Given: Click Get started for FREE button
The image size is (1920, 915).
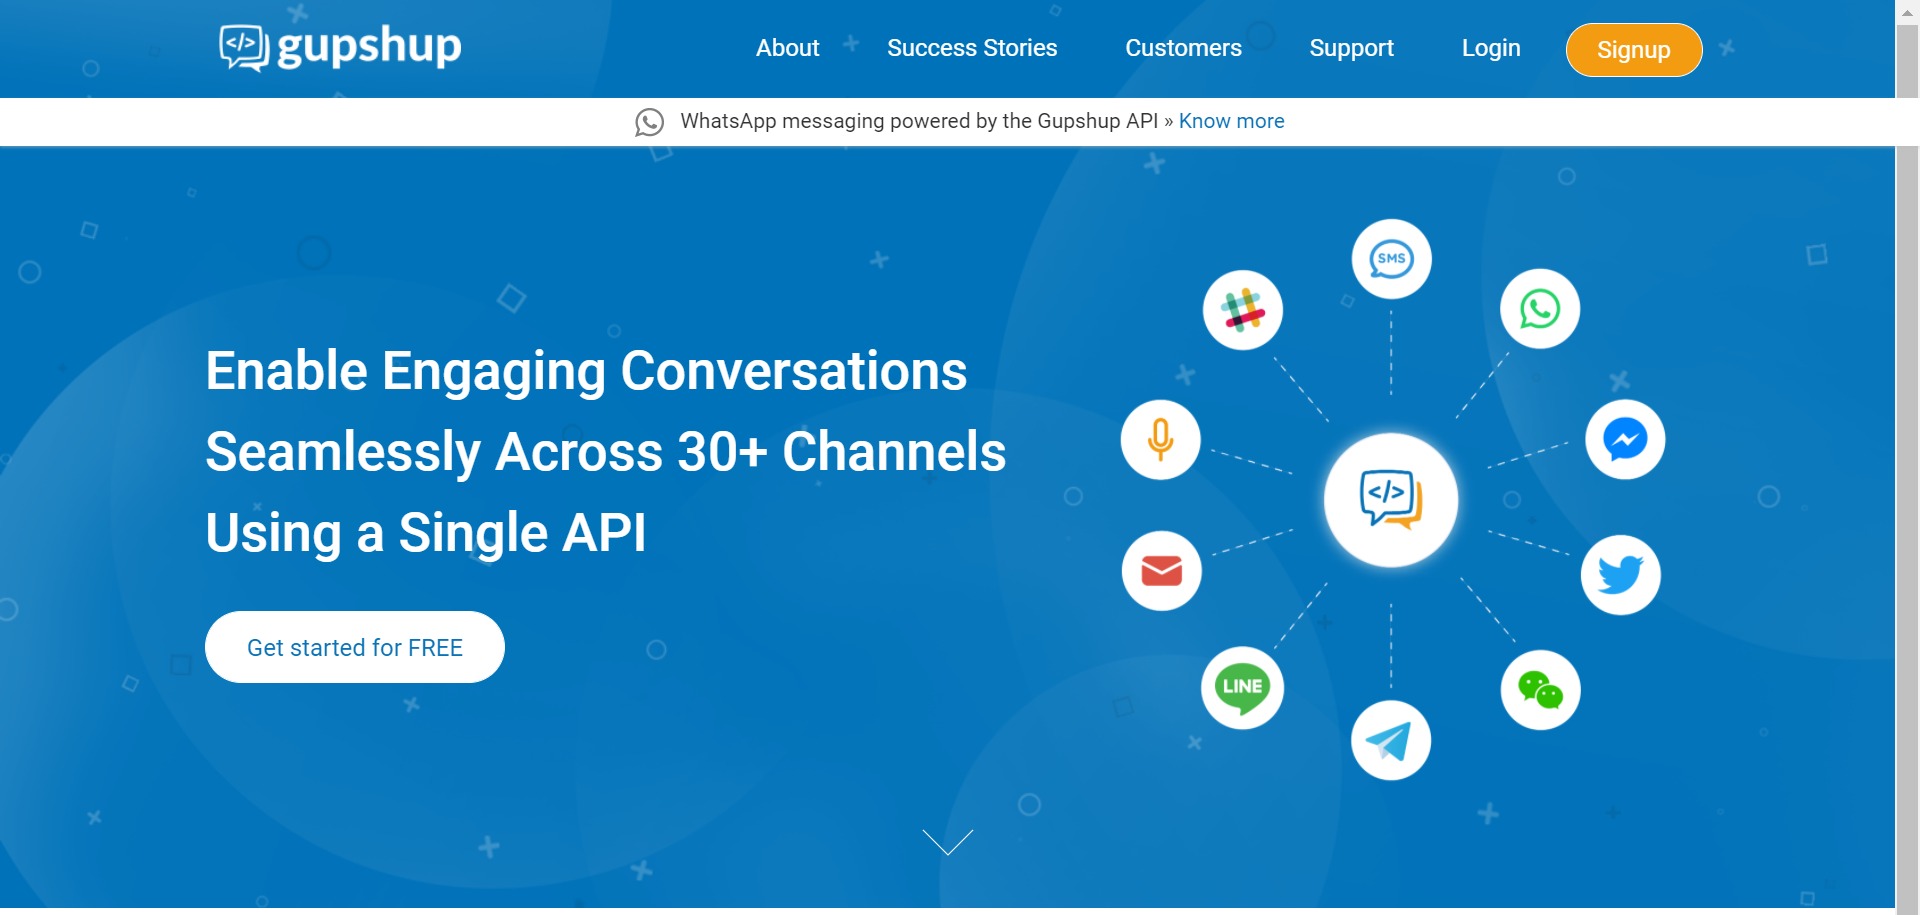Looking at the screenshot, I should (x=355, y=647).
